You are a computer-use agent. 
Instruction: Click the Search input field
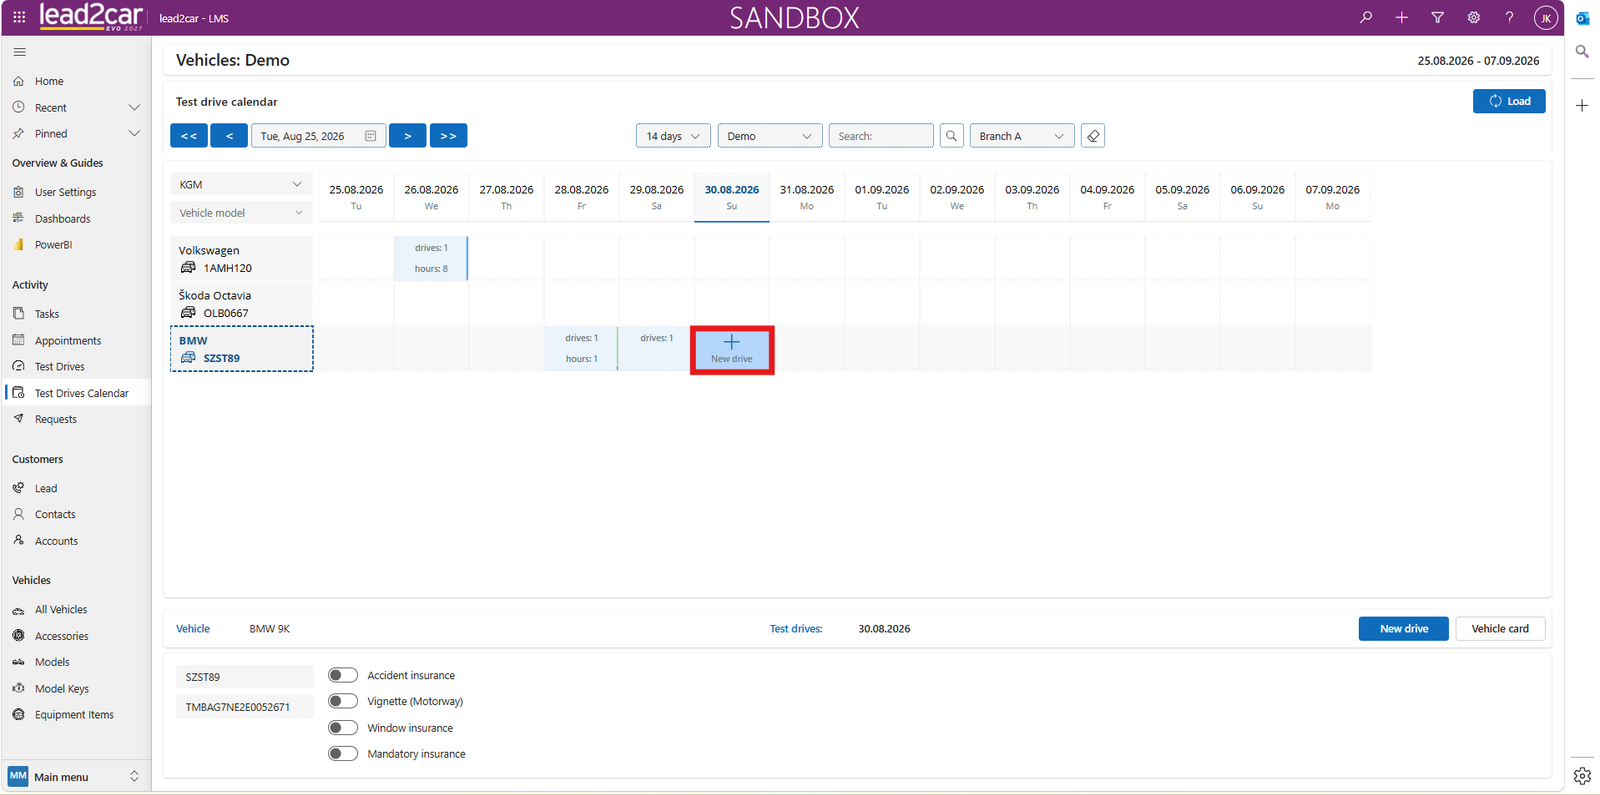pos(881,136)
